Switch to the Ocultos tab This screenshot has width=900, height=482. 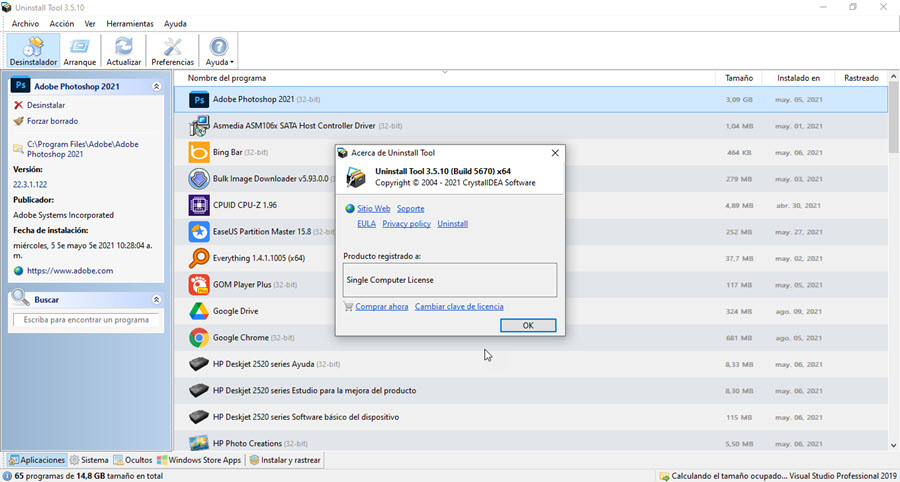pos(133,460)
